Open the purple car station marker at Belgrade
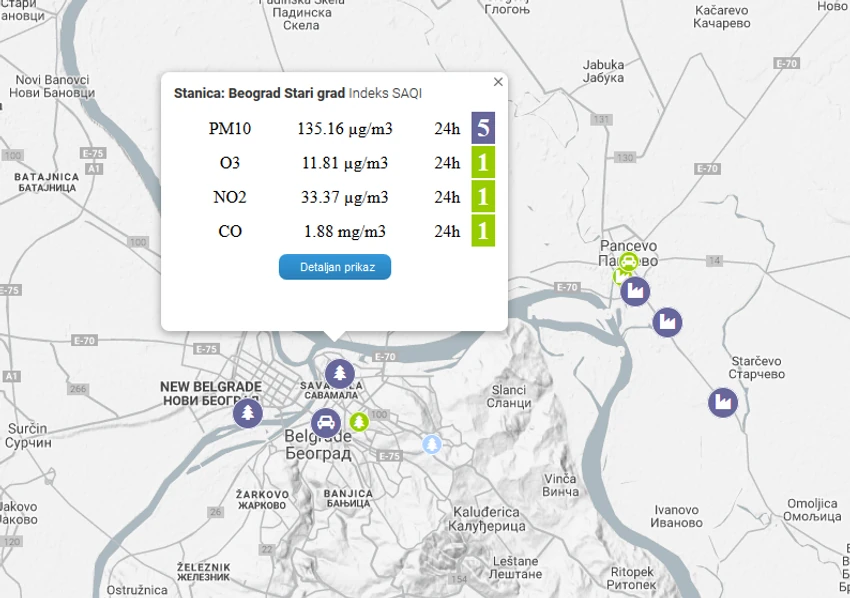The height and width of the screenshot is (598, 850). point(326,423)
